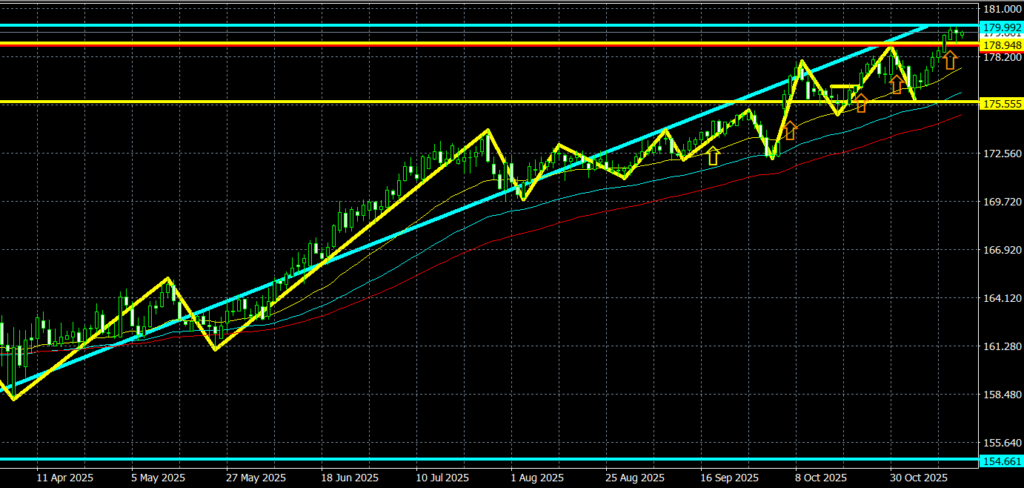The height and width of the screenshot is (488, 1024).
Task: Select orange arrow between 175.555 and 178.948 lines
Action: [x=898, y=84]
